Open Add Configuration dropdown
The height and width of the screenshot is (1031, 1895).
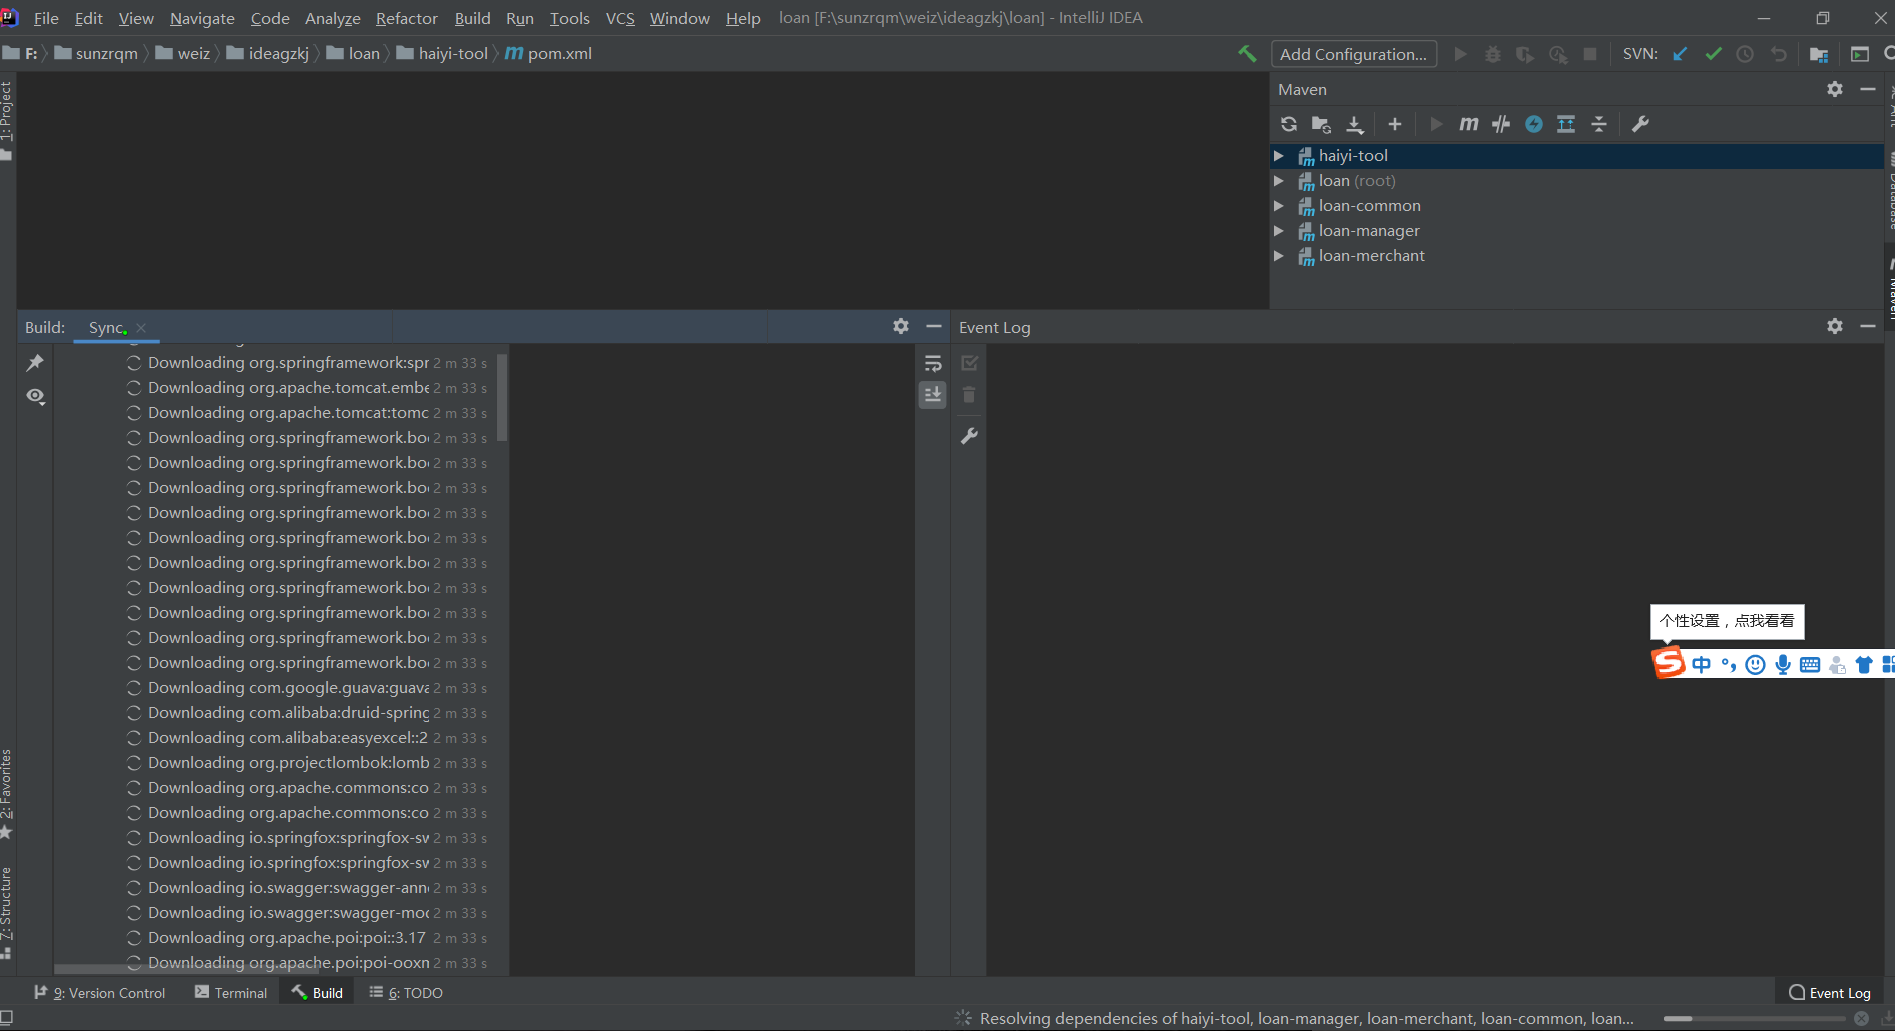coord(1353,54)
